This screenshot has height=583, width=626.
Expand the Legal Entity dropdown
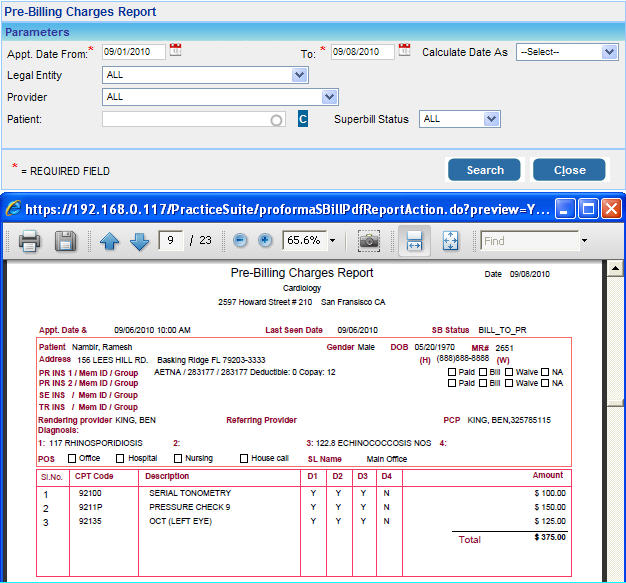coord(299,75)
